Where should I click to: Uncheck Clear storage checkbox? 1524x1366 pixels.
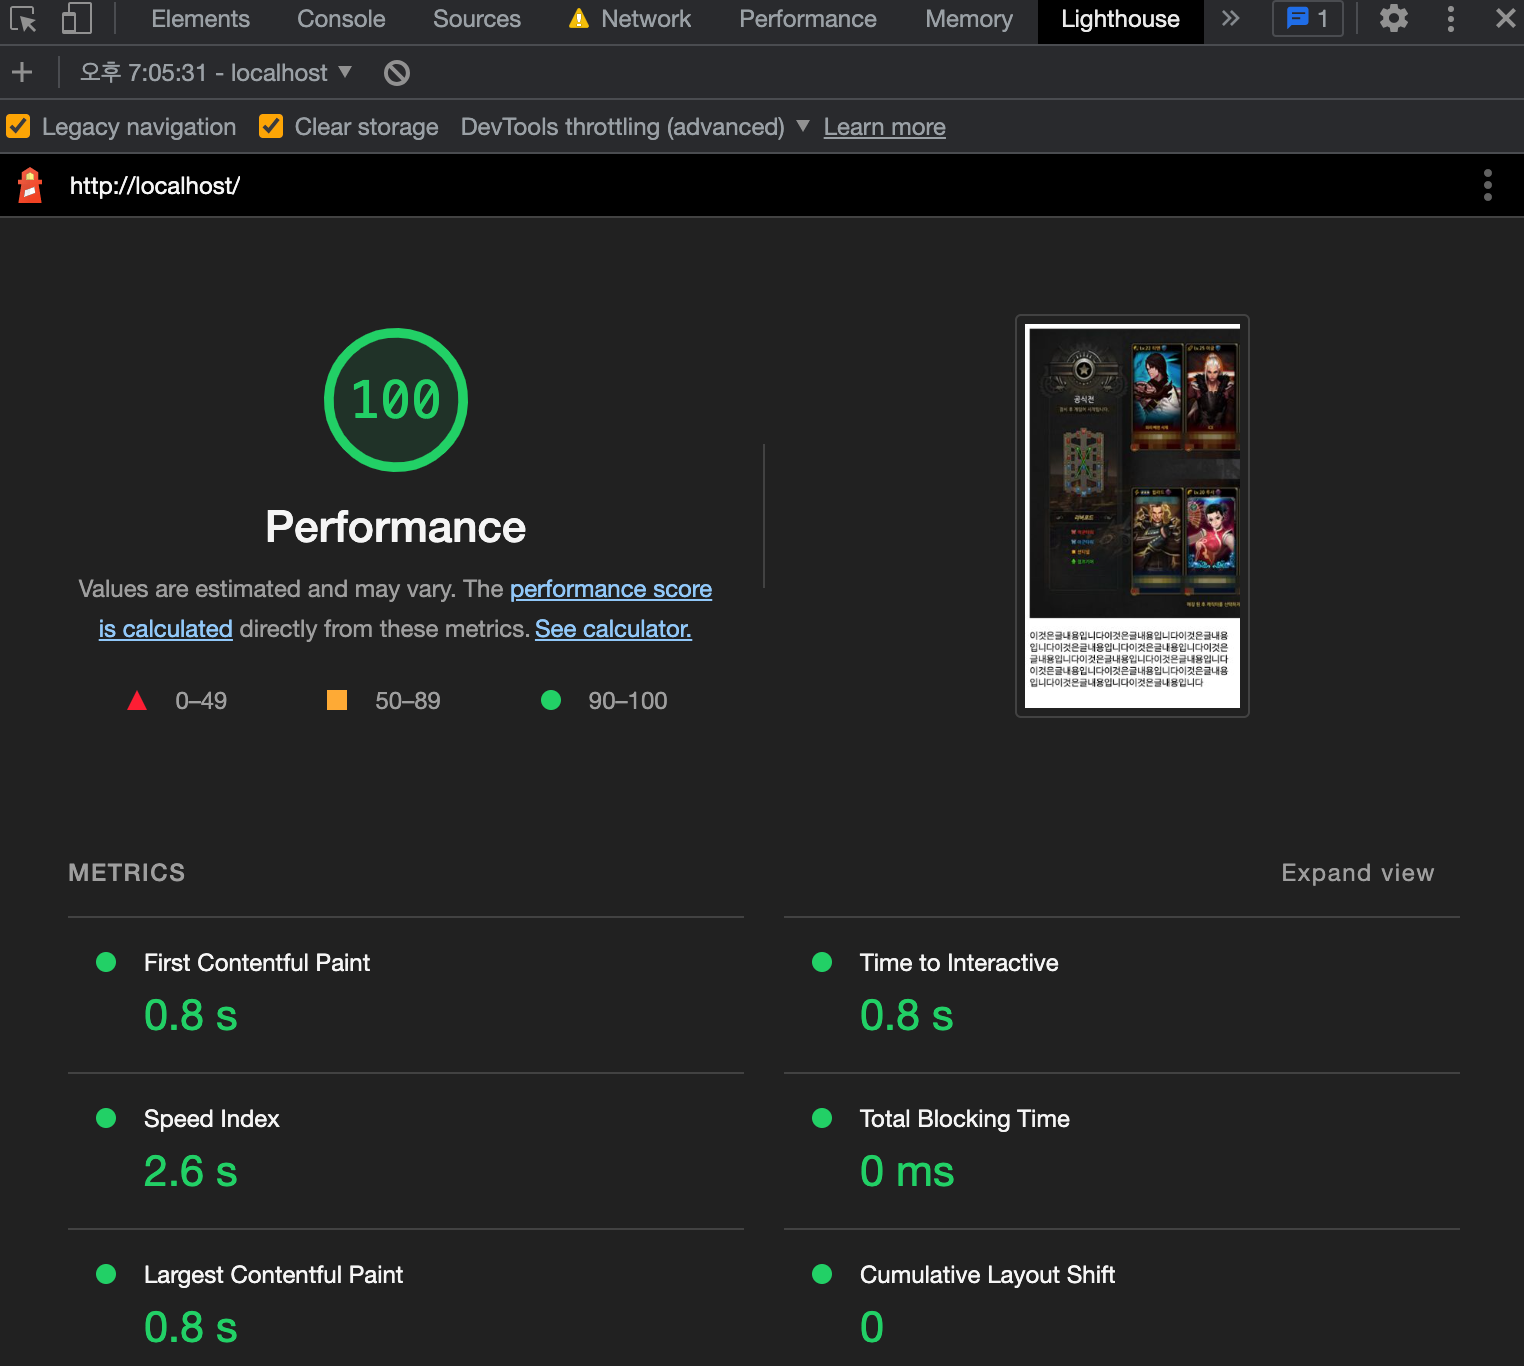(x=271, y=126)
